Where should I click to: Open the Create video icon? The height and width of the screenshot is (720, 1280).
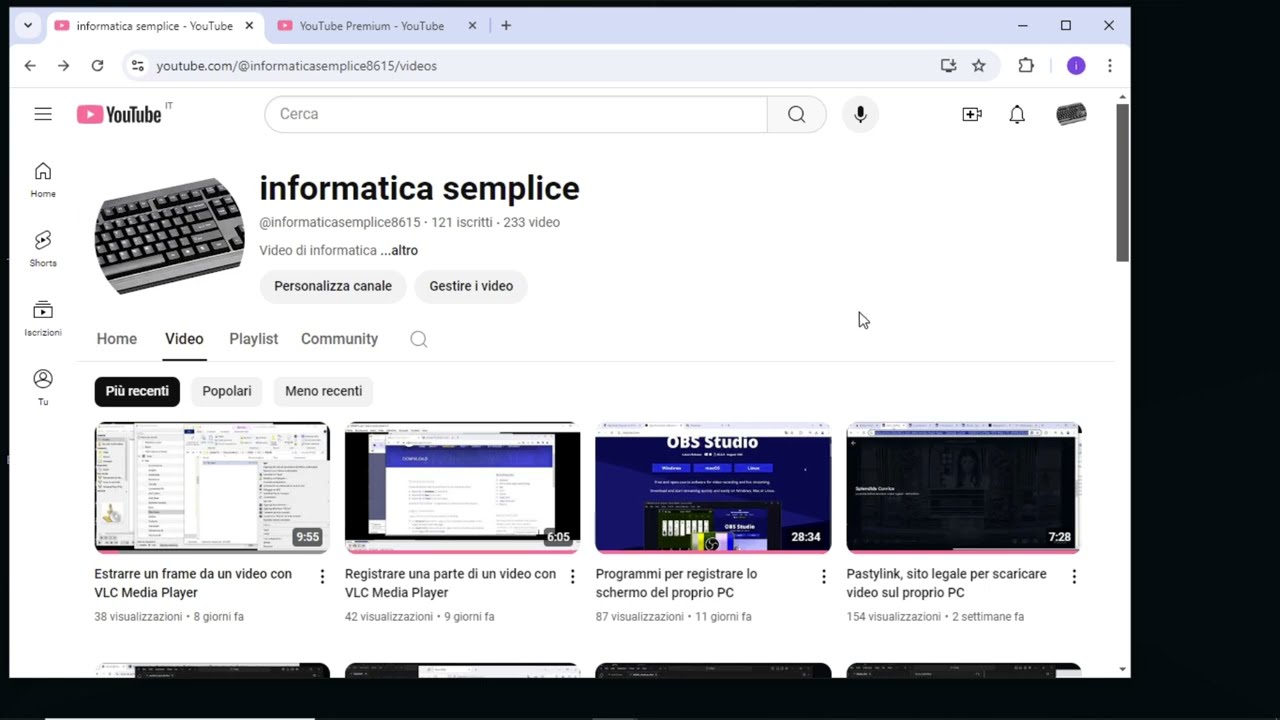point(972,114)
